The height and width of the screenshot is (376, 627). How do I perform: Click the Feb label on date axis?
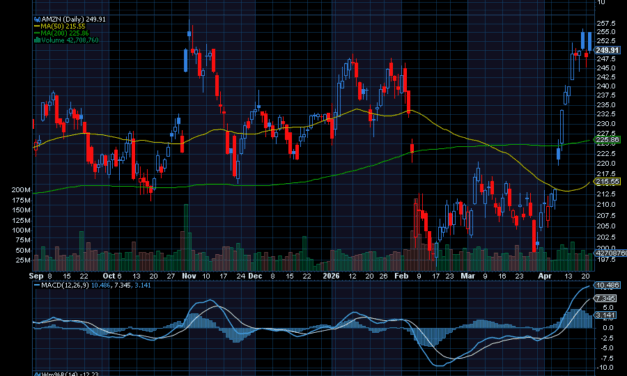tap(401, 276)
